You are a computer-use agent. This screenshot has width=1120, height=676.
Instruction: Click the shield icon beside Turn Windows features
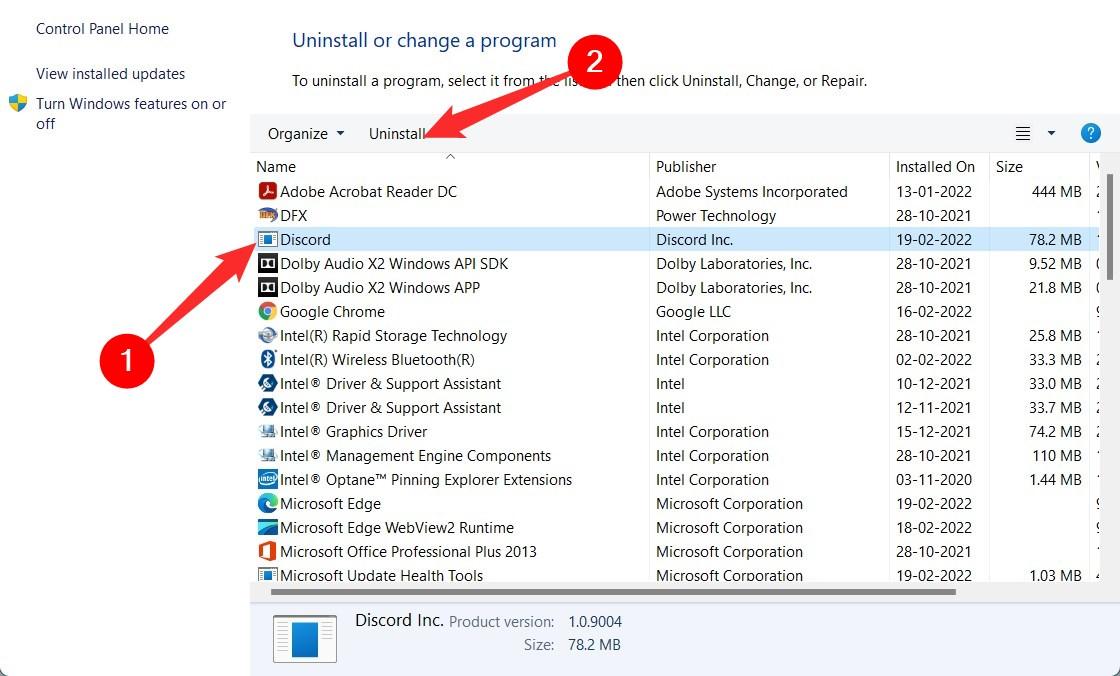pyautogui.click(x=18, y=103)
